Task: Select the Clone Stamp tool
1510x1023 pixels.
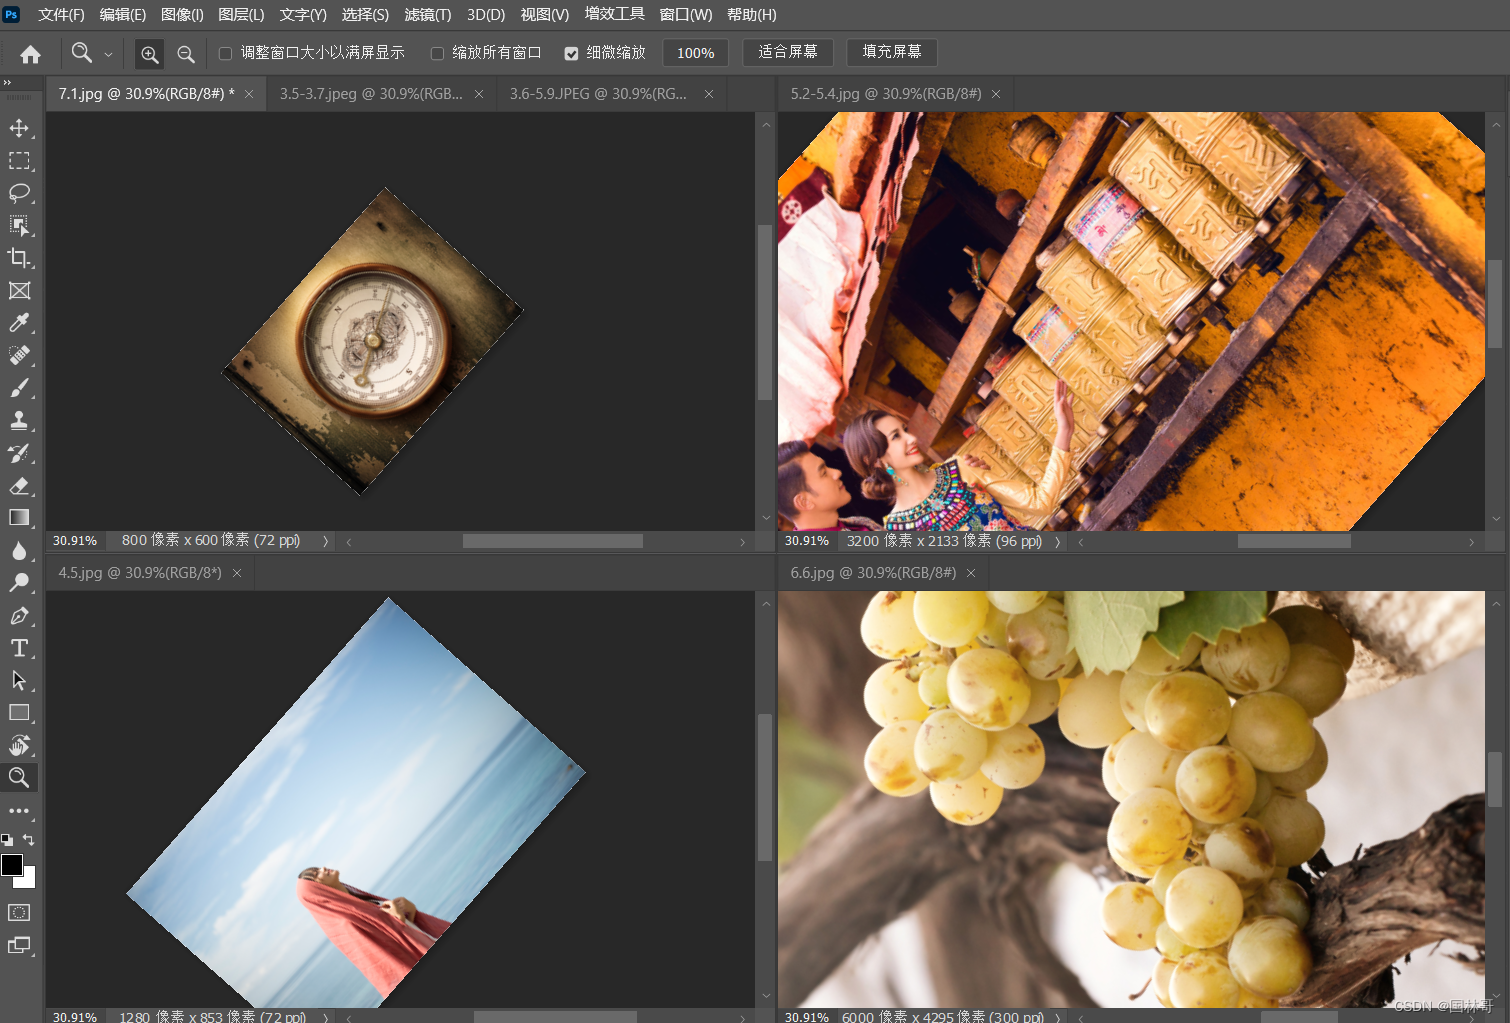Action: (x=19, y=420)
